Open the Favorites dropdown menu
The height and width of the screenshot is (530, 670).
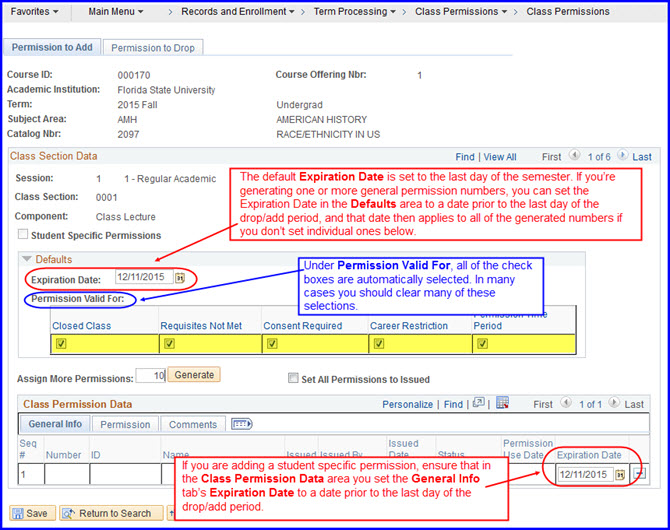click(35, 12)
